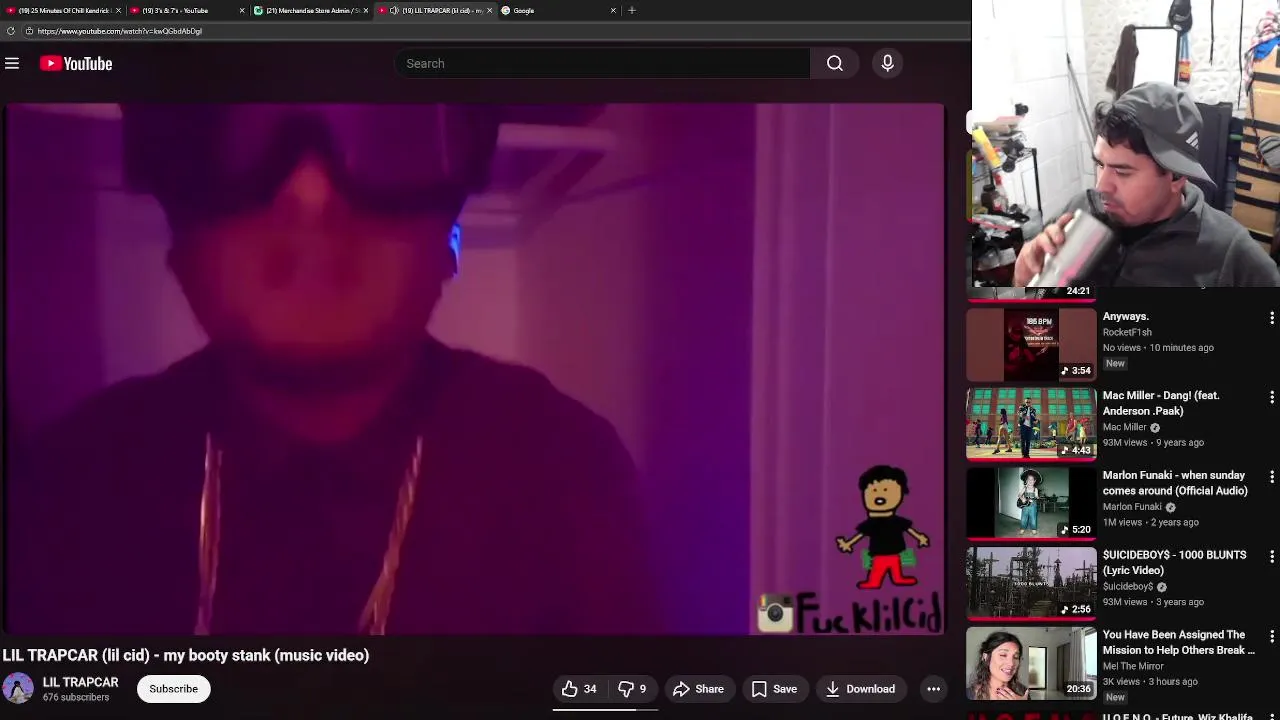Open Marlon Funaki video thumbnail
The height and width of the screenshot is (720, 1280).
pyautogui.click(x=1031, y=503)
